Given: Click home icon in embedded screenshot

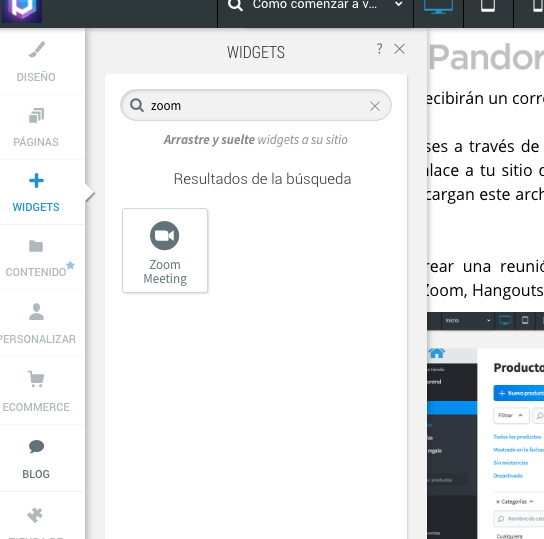Looking at the screenshot, I should pos(437,353).
